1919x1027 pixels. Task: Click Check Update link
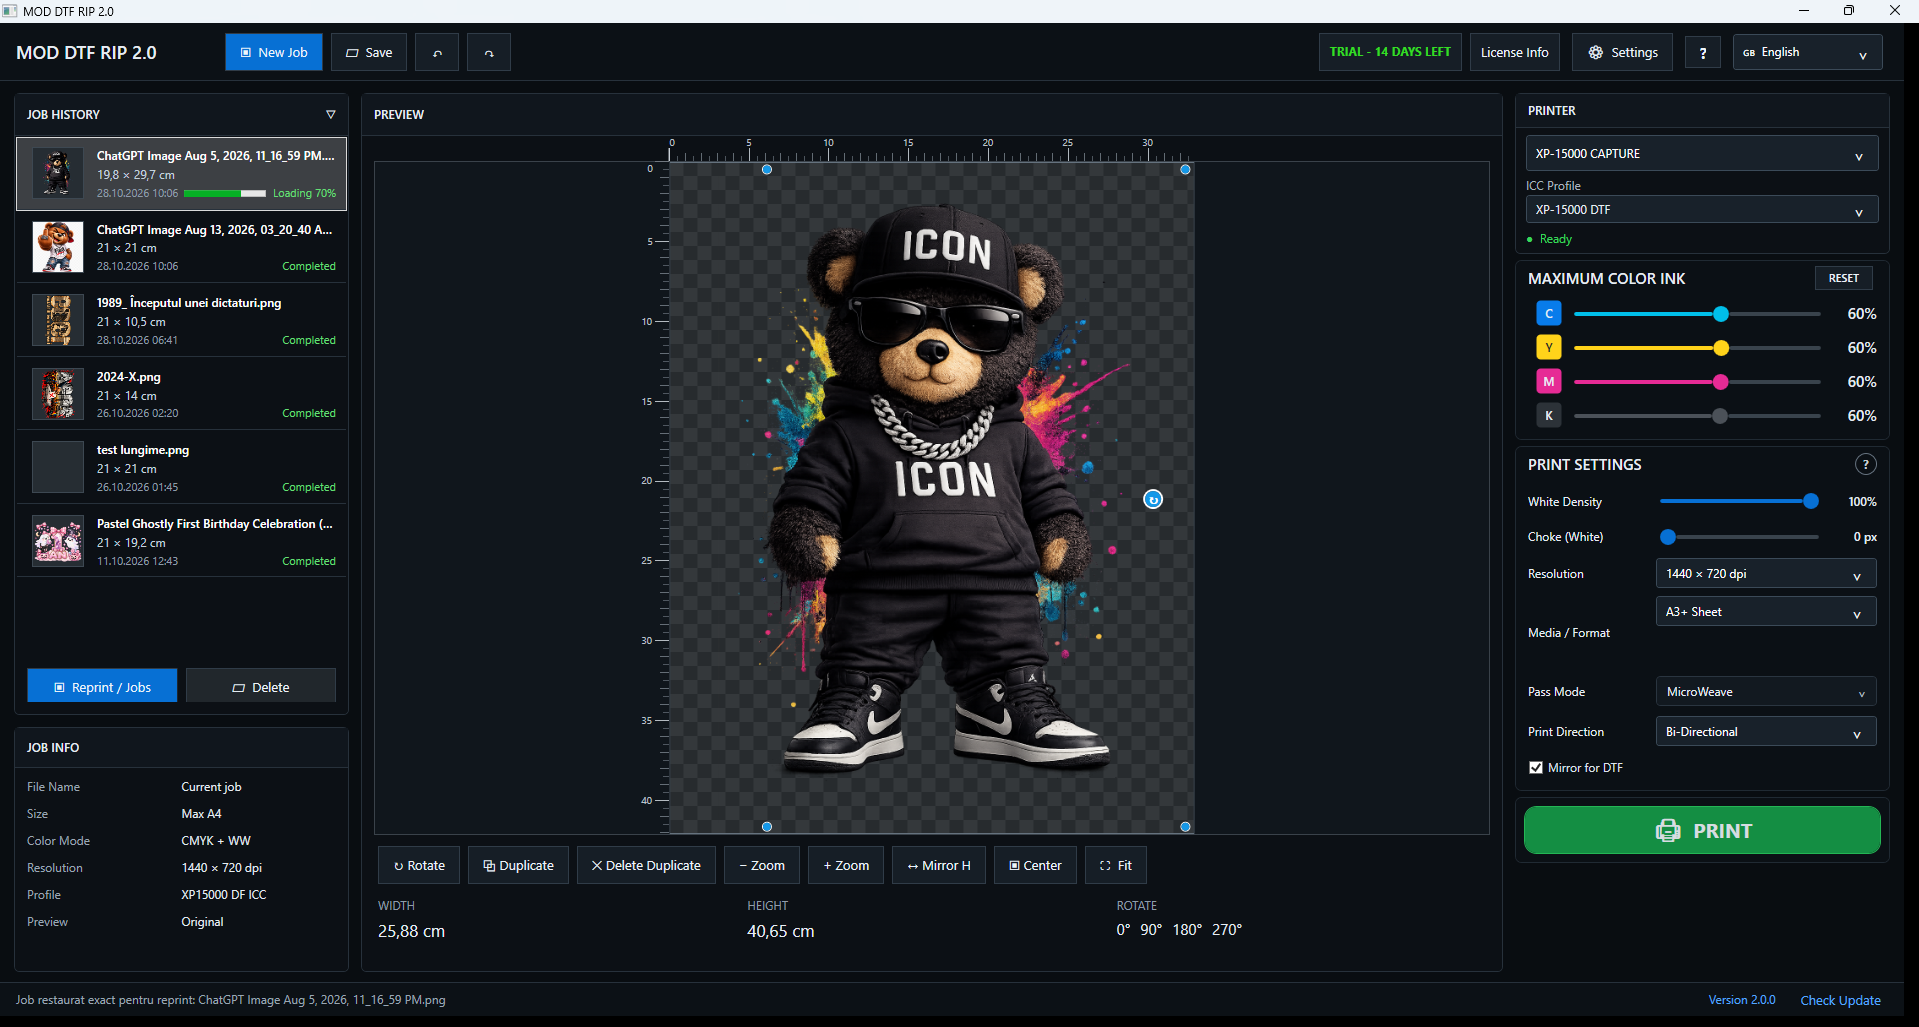coord(1840,1000)
